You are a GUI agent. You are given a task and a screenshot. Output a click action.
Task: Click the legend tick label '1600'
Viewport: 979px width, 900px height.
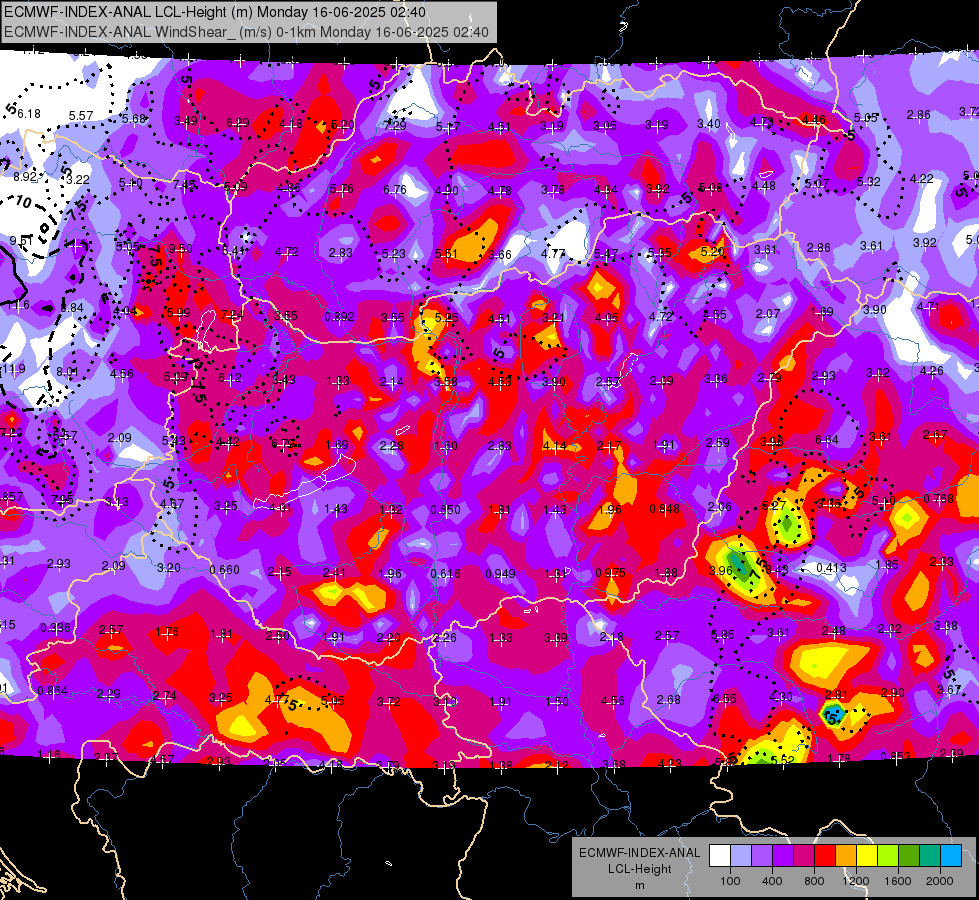898,881
